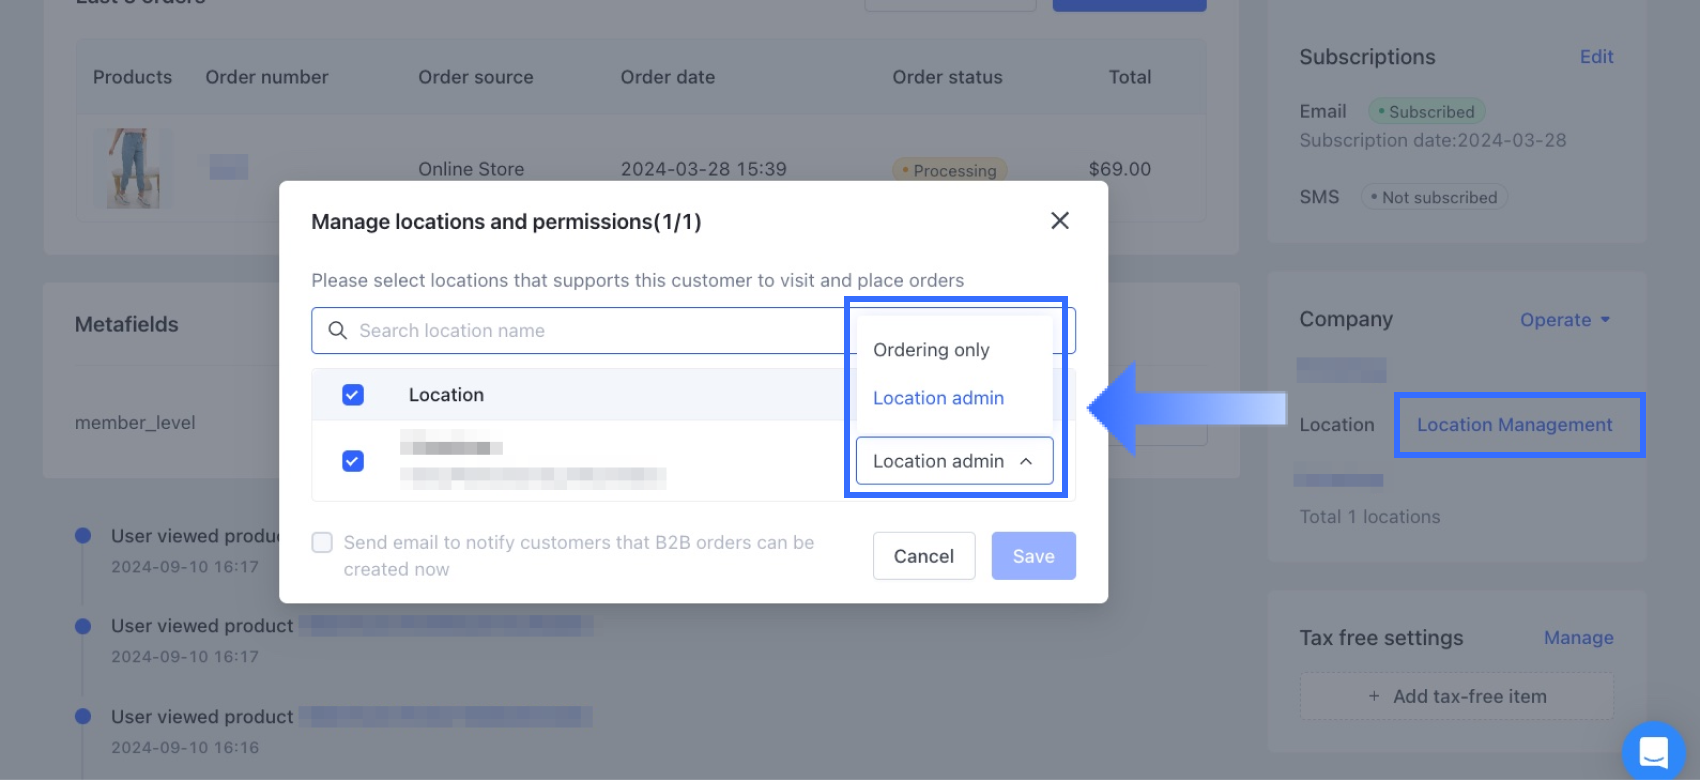Viewport: 1700px width, 780px height.
Task: Uncheck the location row checkbox
Action: [353, 461]
